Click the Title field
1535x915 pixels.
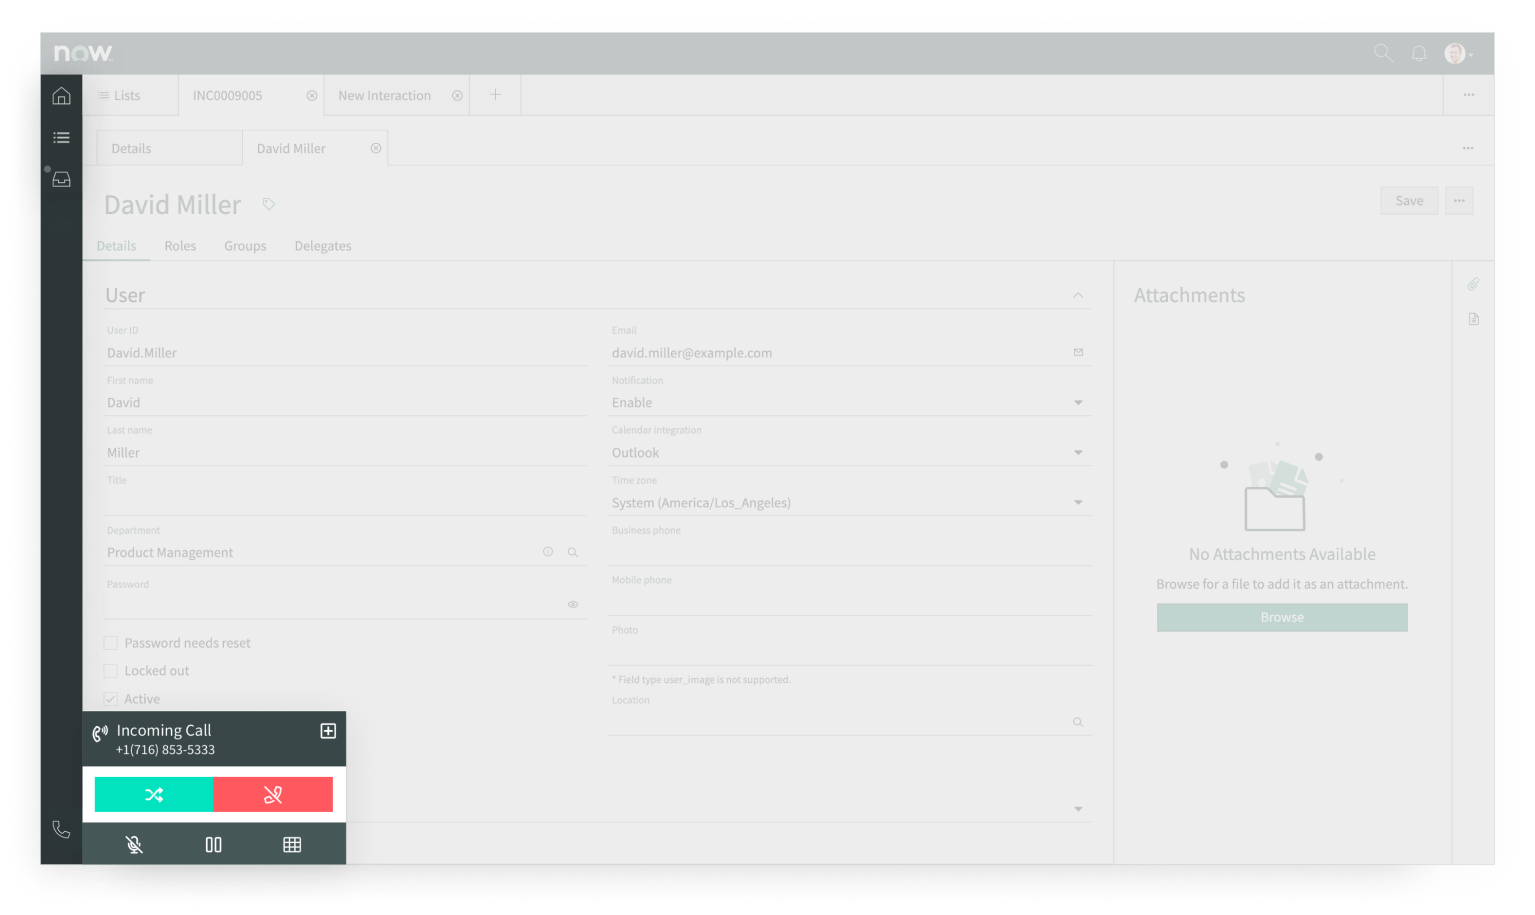[346, 503]
